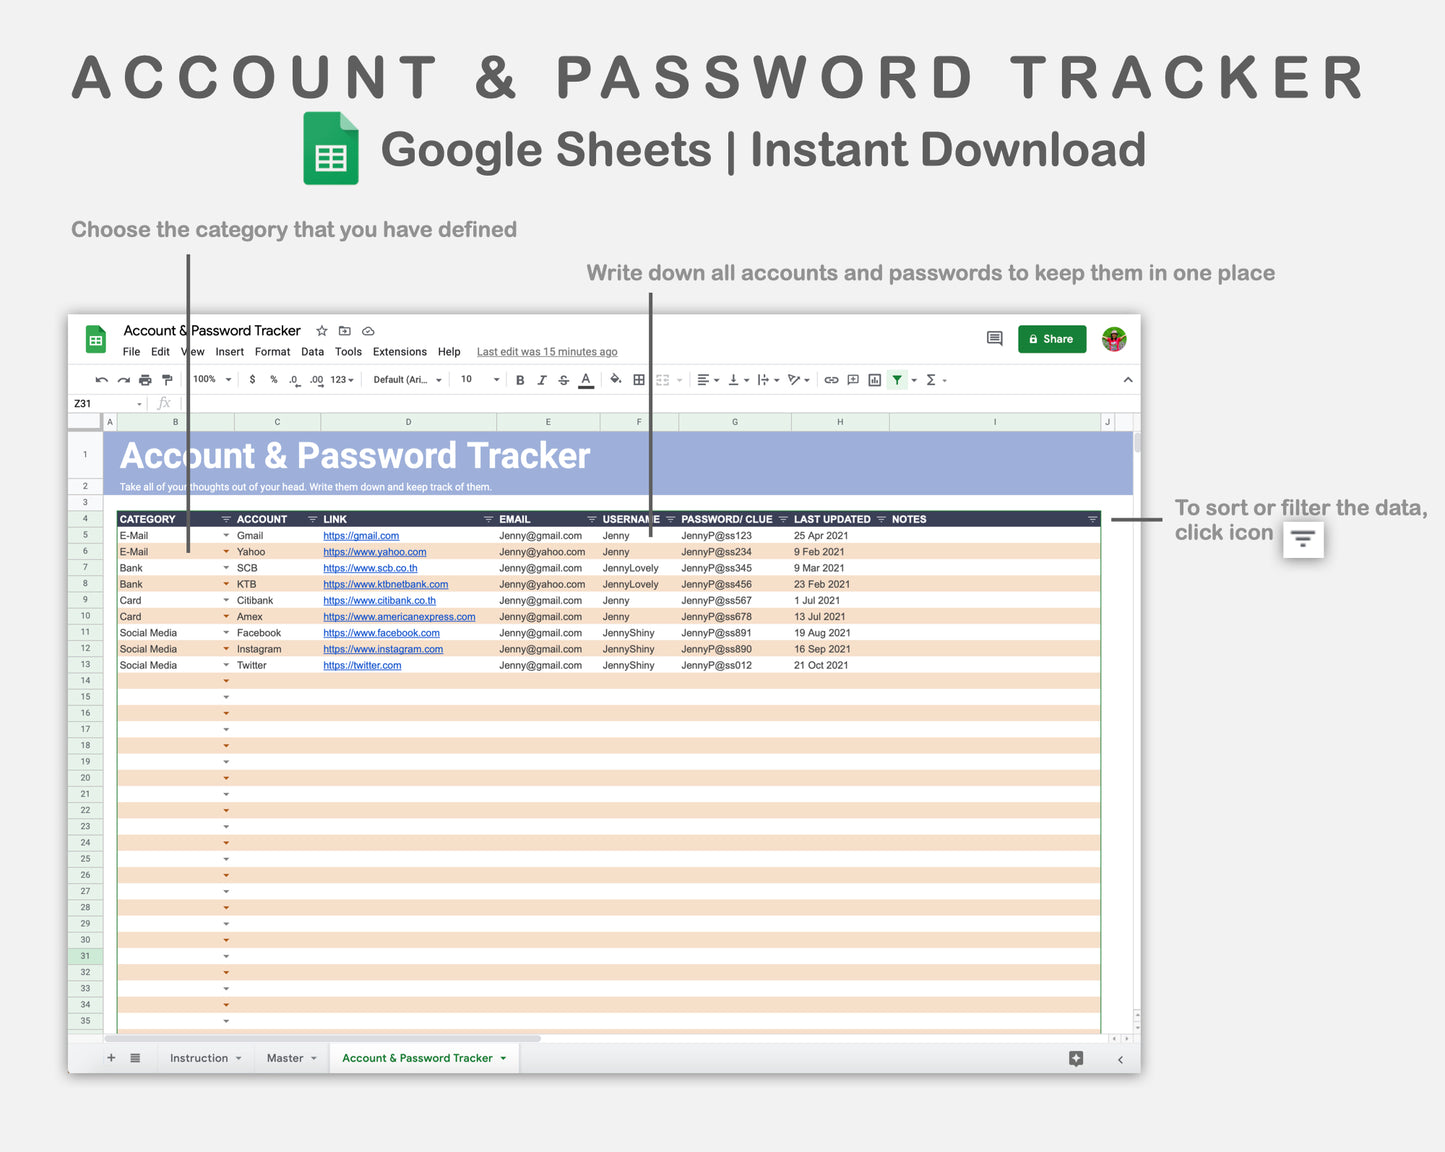Open the https://www.facebook.com link

click(x=381, y=632)
